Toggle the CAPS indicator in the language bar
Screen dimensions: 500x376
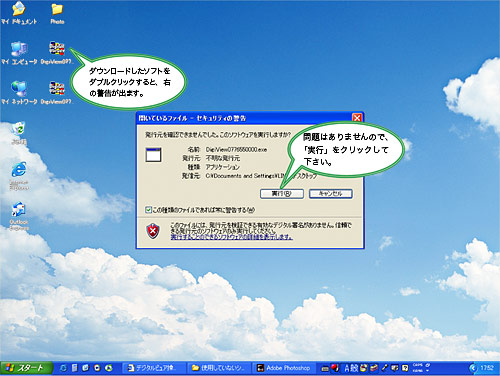417,366
